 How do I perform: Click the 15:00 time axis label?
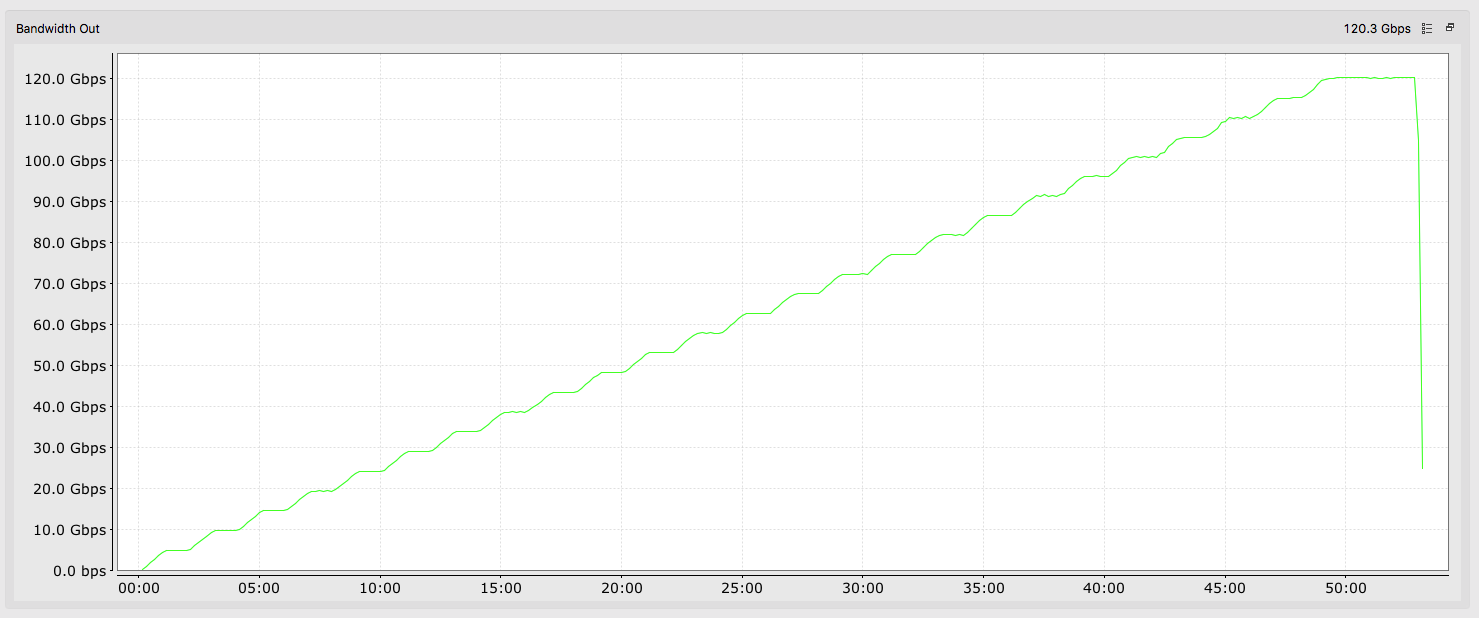pos(501,589)
